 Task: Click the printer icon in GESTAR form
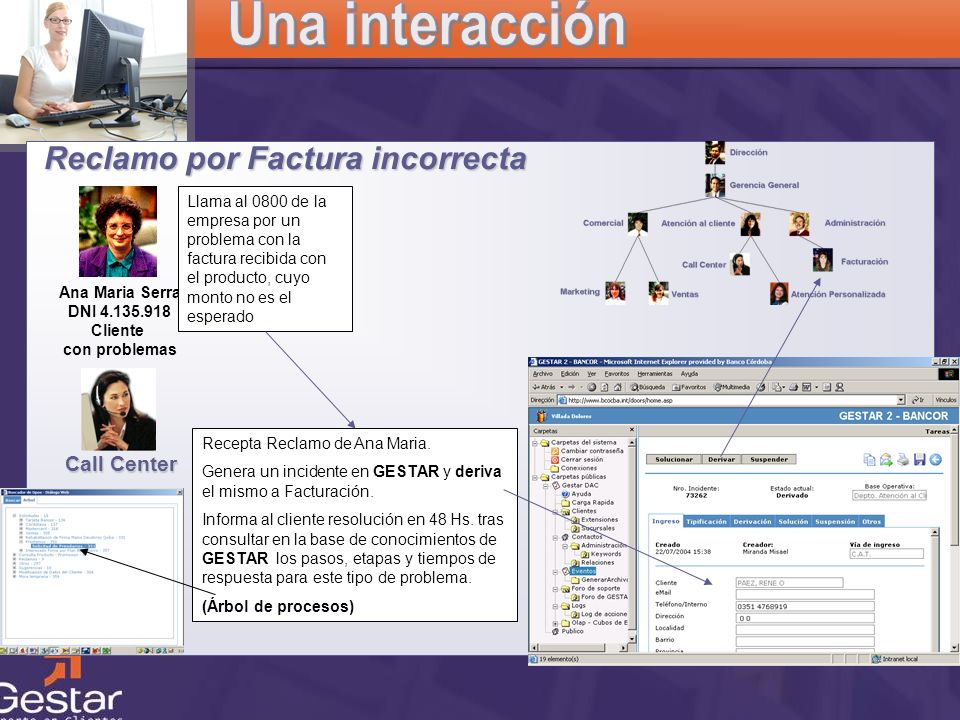tap(902, 459)
